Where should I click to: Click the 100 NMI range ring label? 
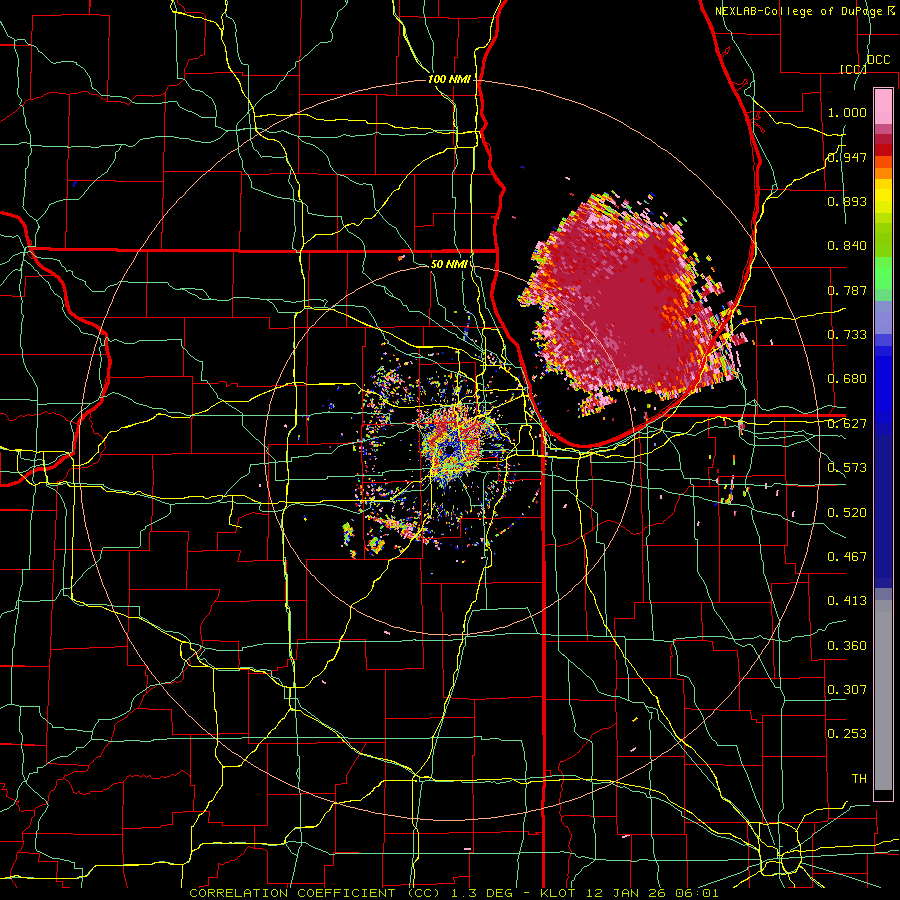click(x=449, y=79)
